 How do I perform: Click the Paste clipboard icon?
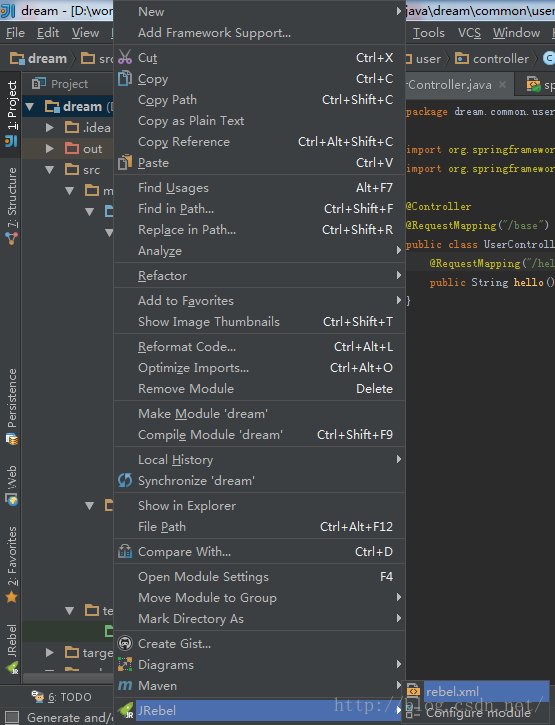pos(124,162)
